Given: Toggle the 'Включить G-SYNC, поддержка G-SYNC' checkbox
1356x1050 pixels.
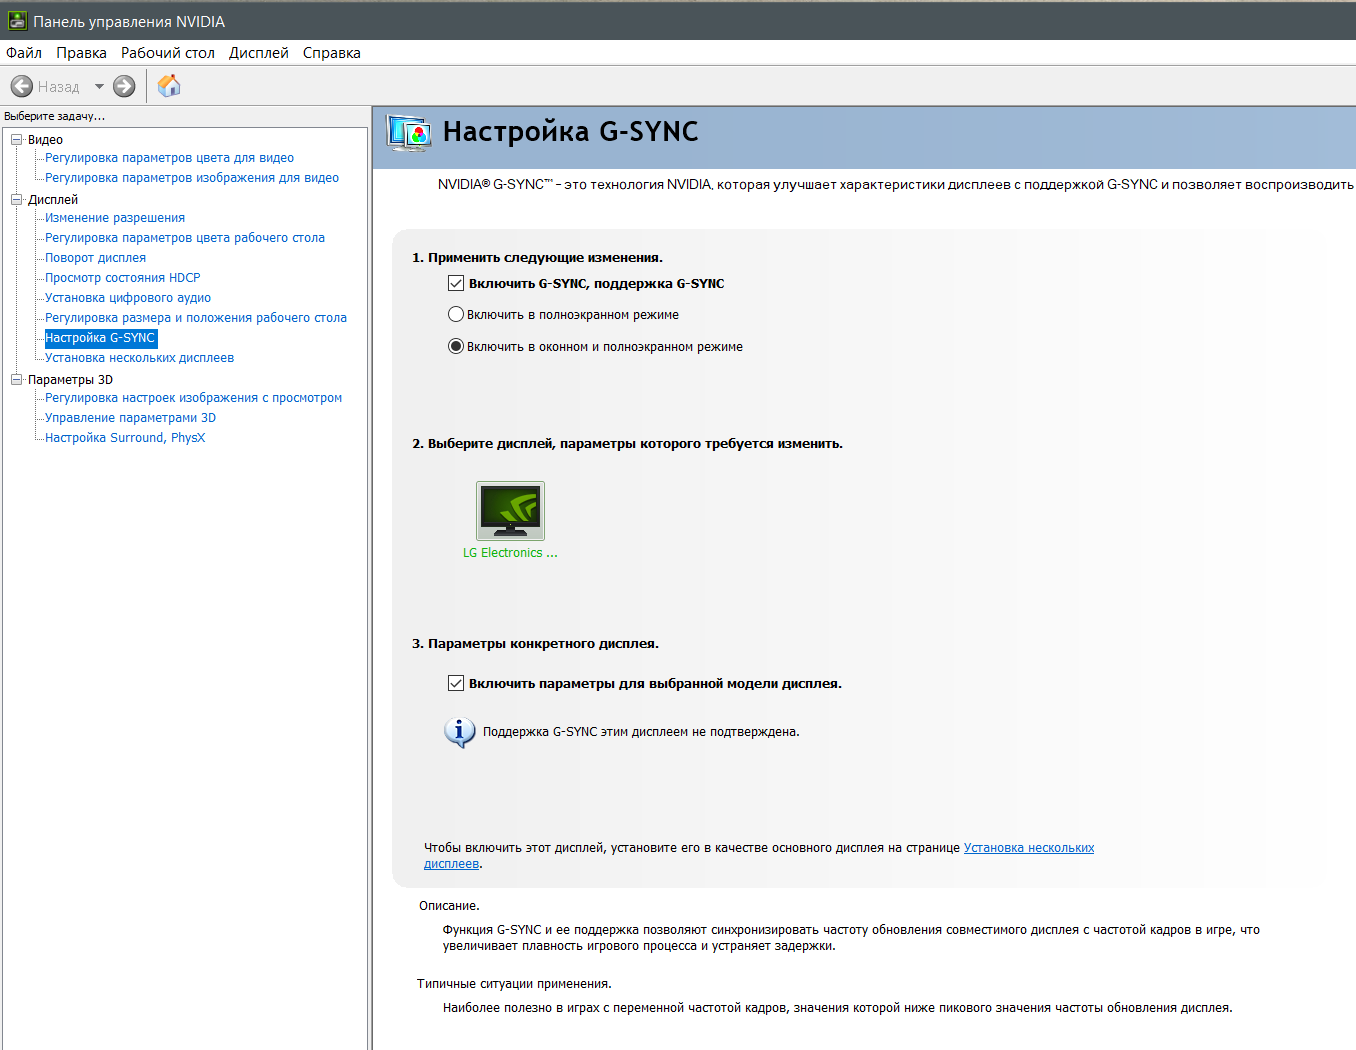Looking at the screenshot, I should point(456,284).
